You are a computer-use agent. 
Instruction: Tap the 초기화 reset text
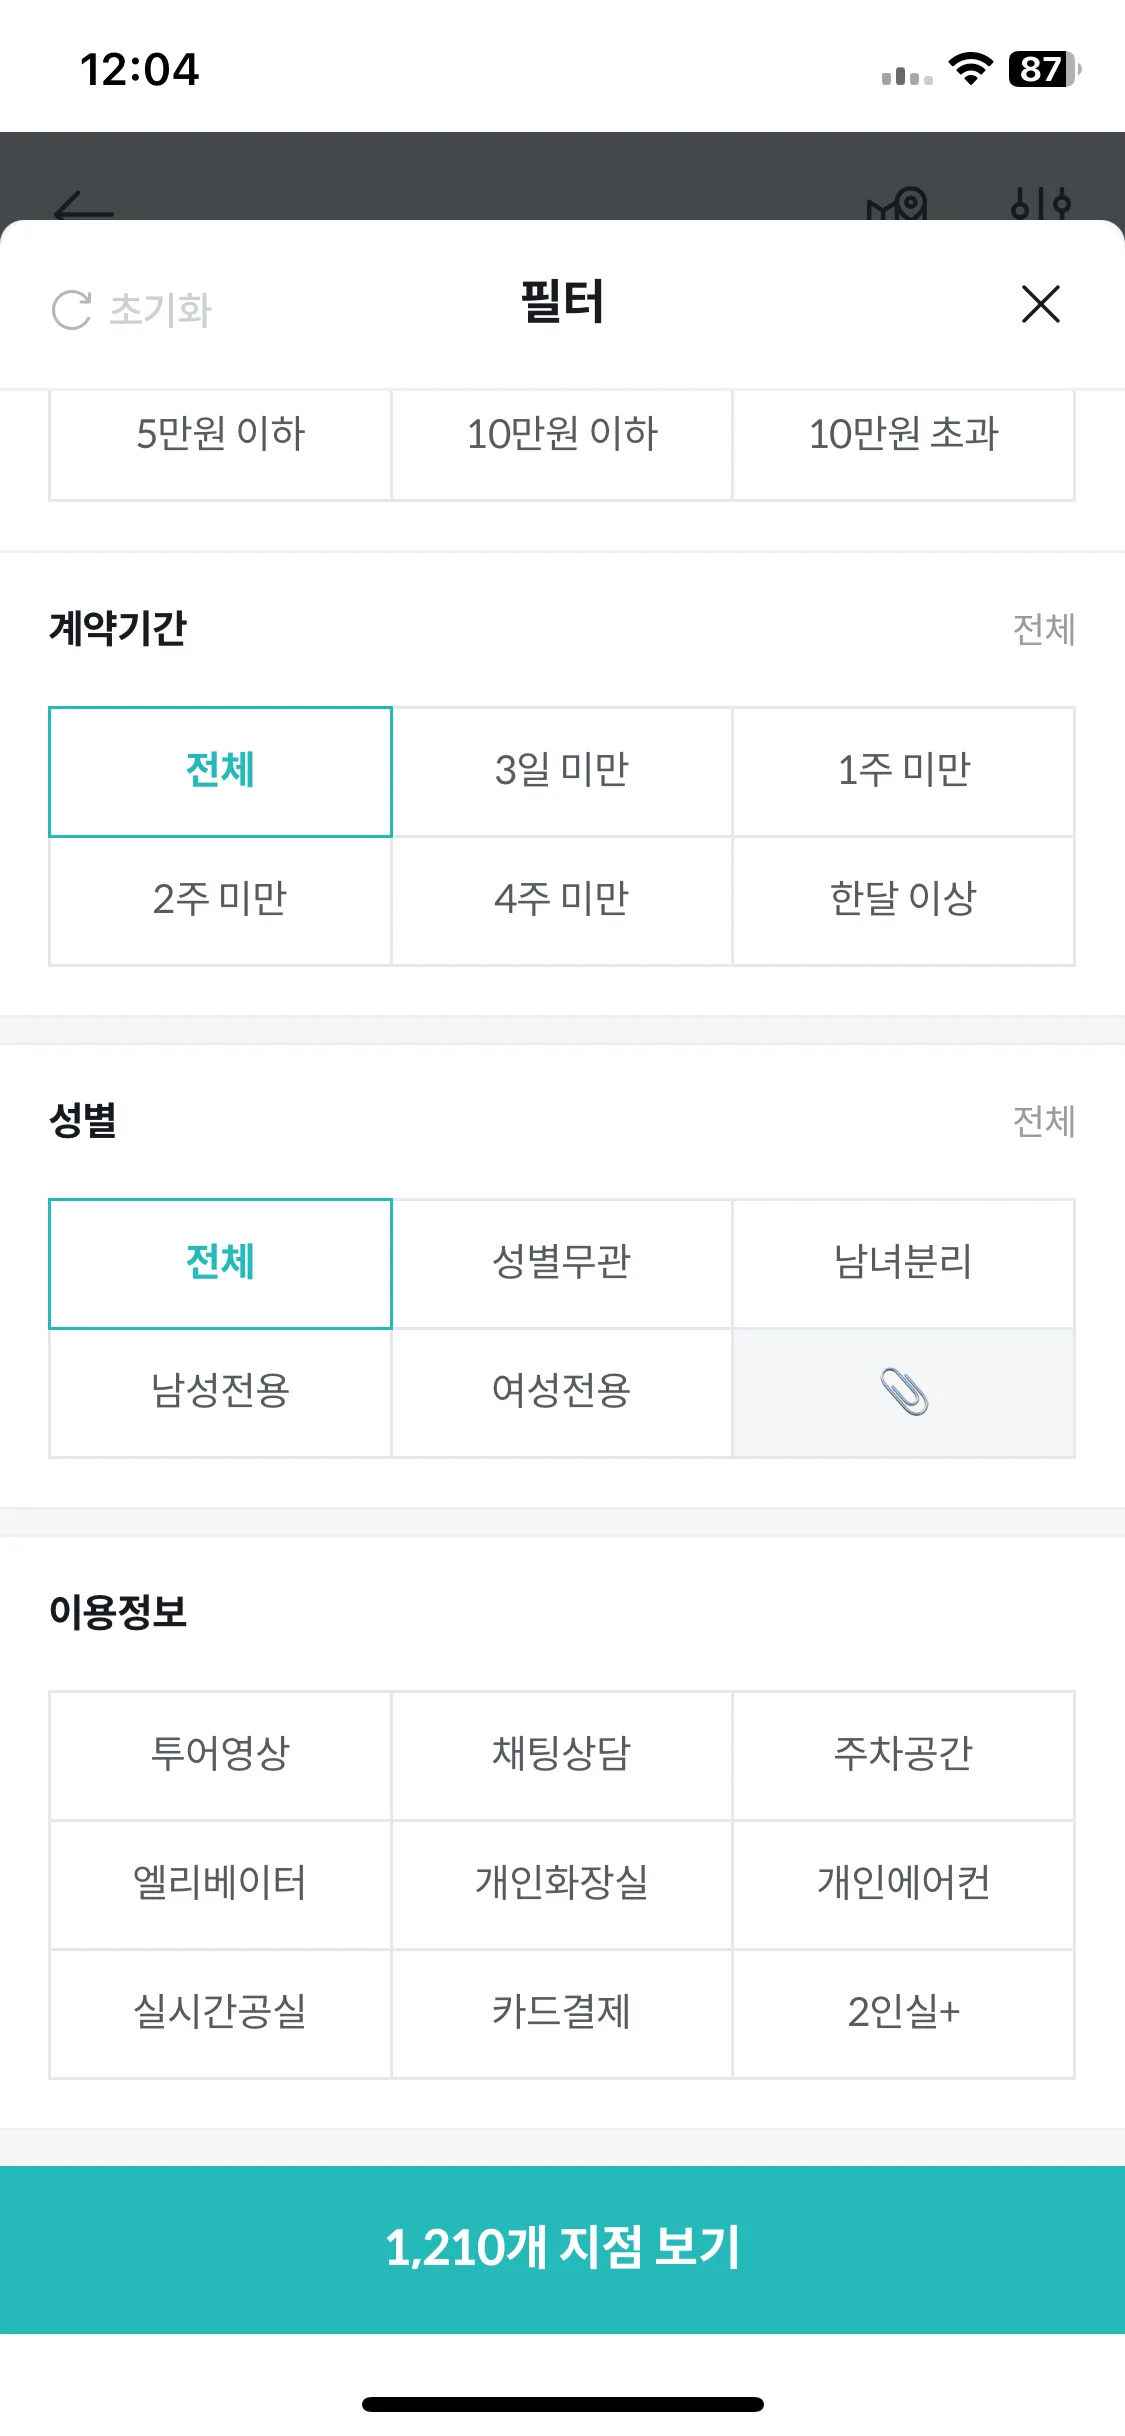point(160,310)
